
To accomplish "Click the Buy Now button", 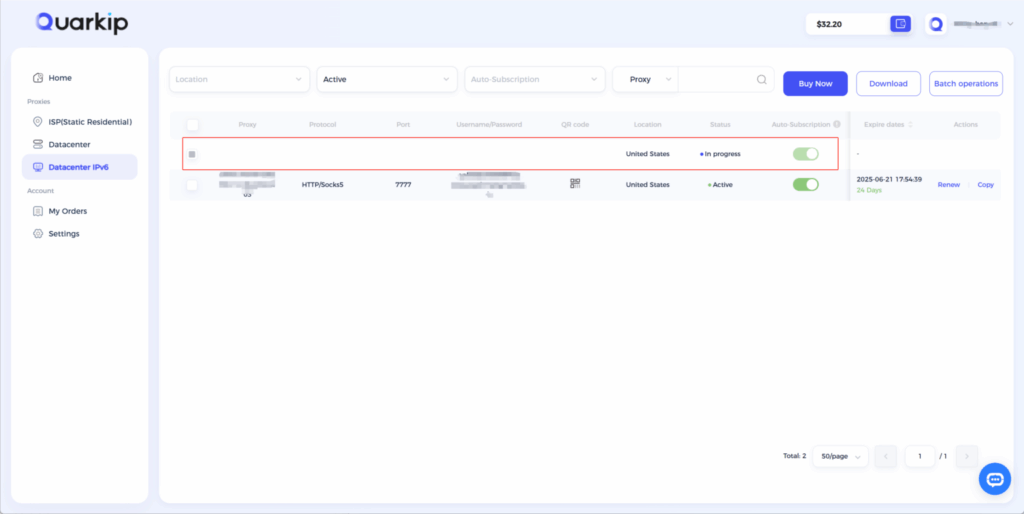I will pos(815,84).
